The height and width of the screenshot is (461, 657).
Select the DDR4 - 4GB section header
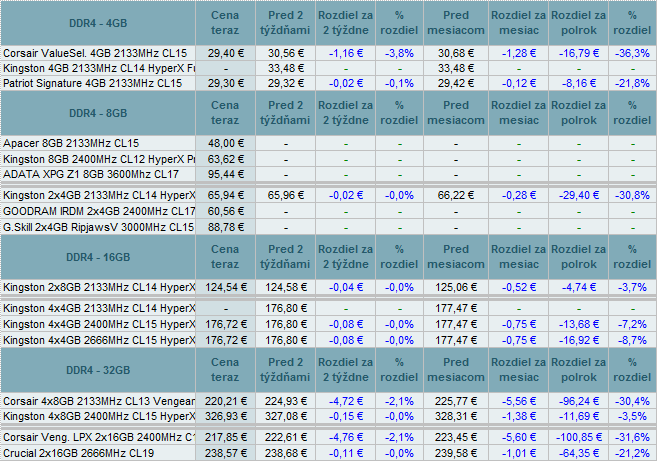[x=98, y=23]
